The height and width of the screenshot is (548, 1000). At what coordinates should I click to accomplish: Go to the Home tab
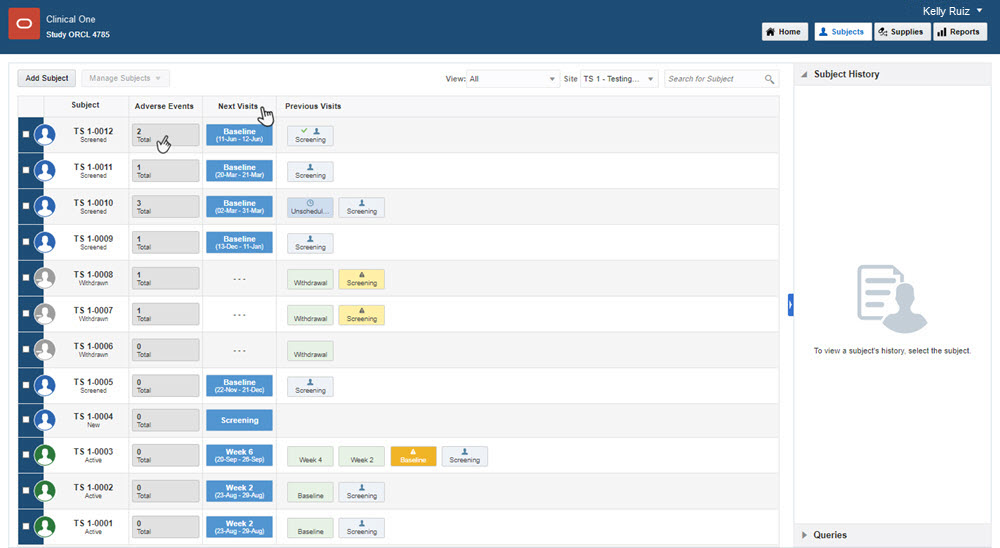[x=784, y=32]
